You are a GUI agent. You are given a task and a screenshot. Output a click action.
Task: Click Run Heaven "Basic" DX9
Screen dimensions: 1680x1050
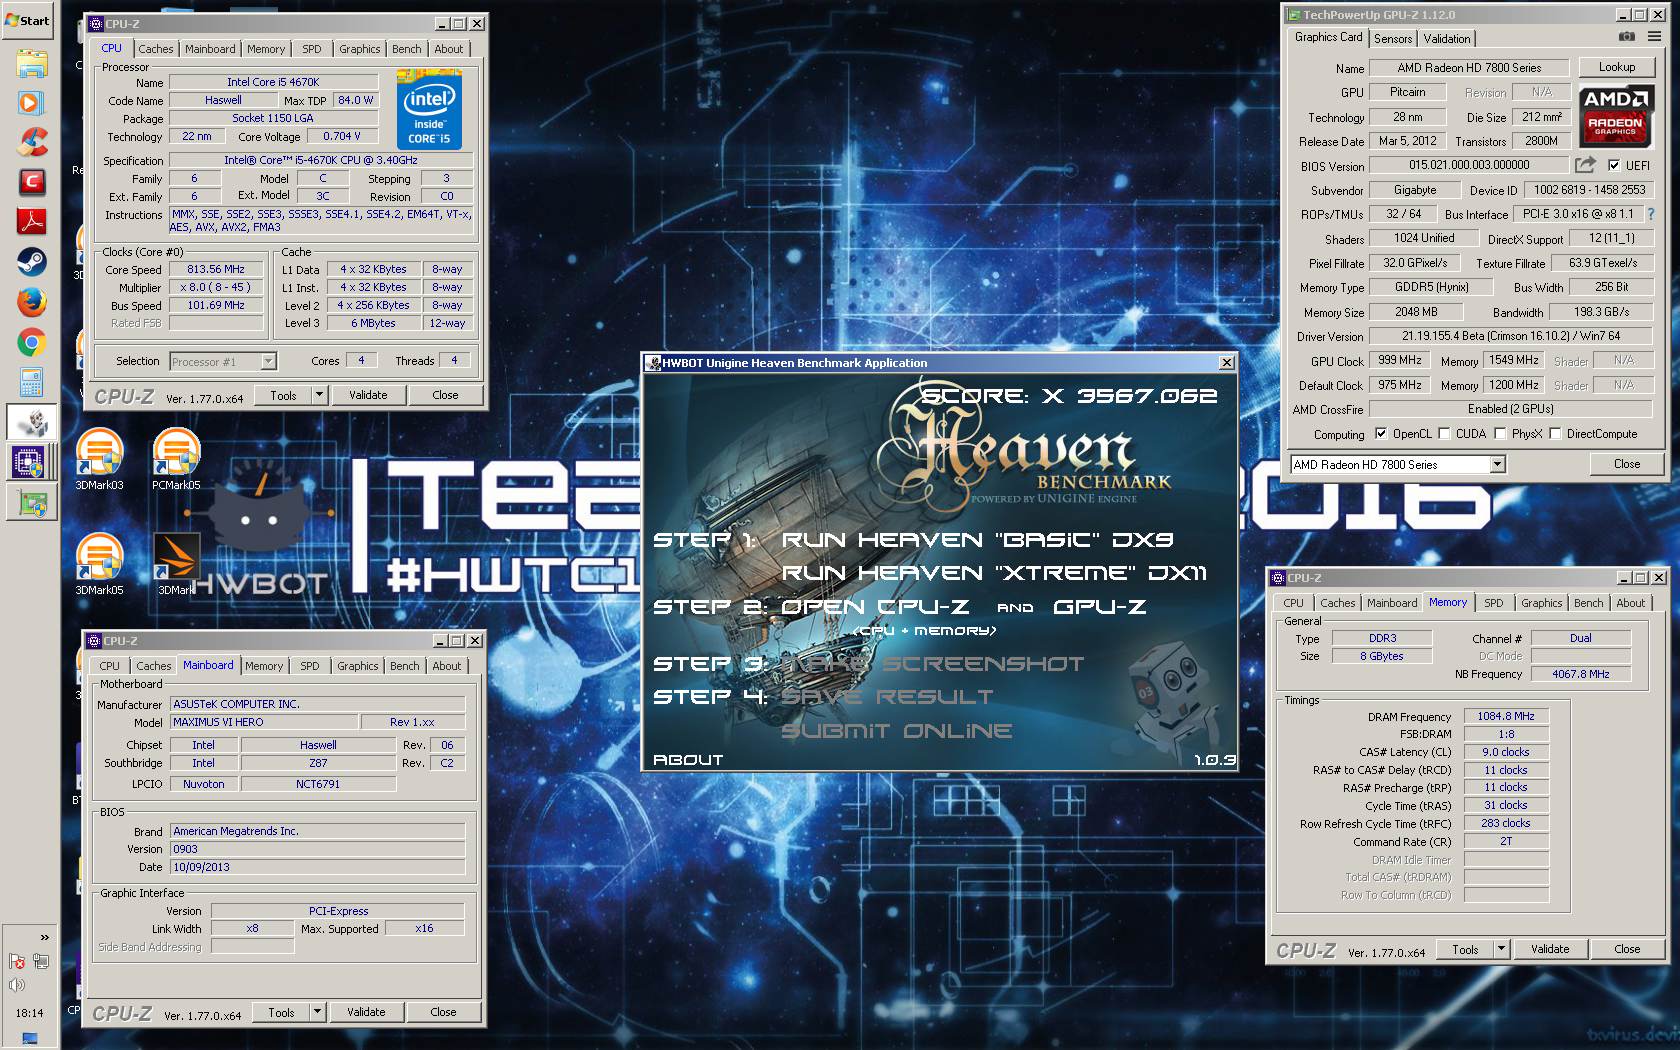tap(977, 540)
